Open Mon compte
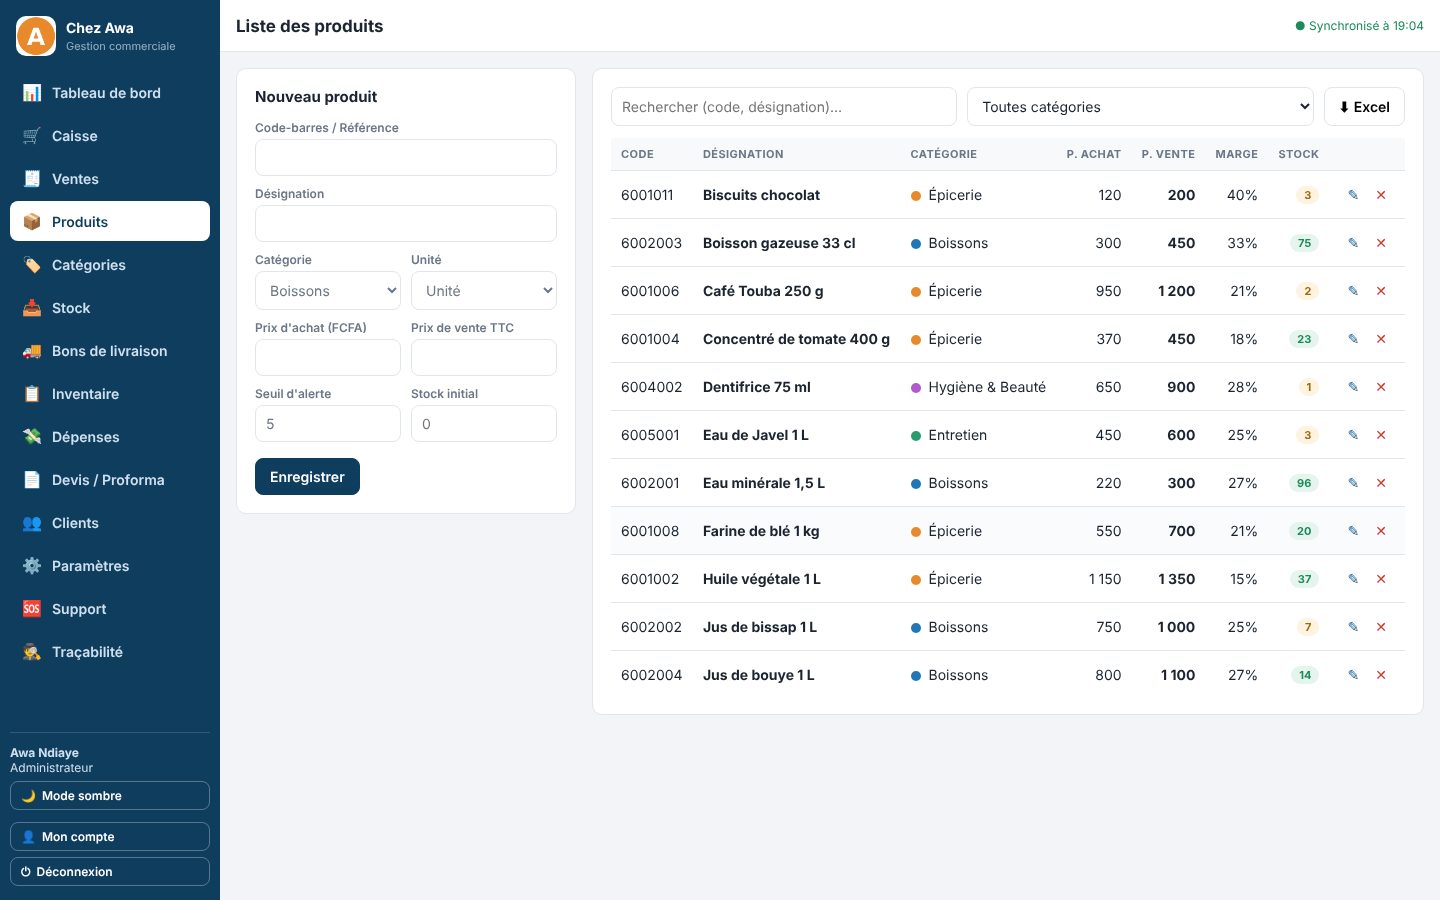Screen dimensions: 1440x900 [x=110, y=837]
